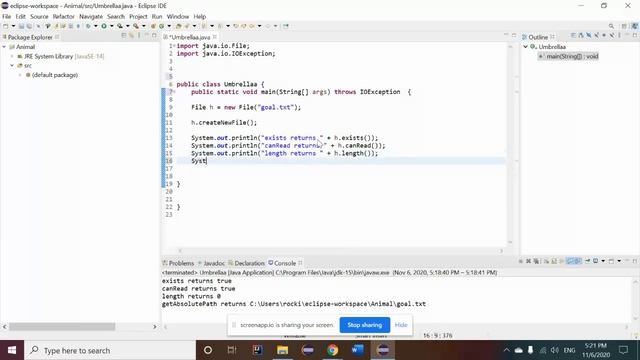Image resolution: width=640 pixels, height=360 pixels.
Task: Click the Type here to search box
Action: coord(110,350)
